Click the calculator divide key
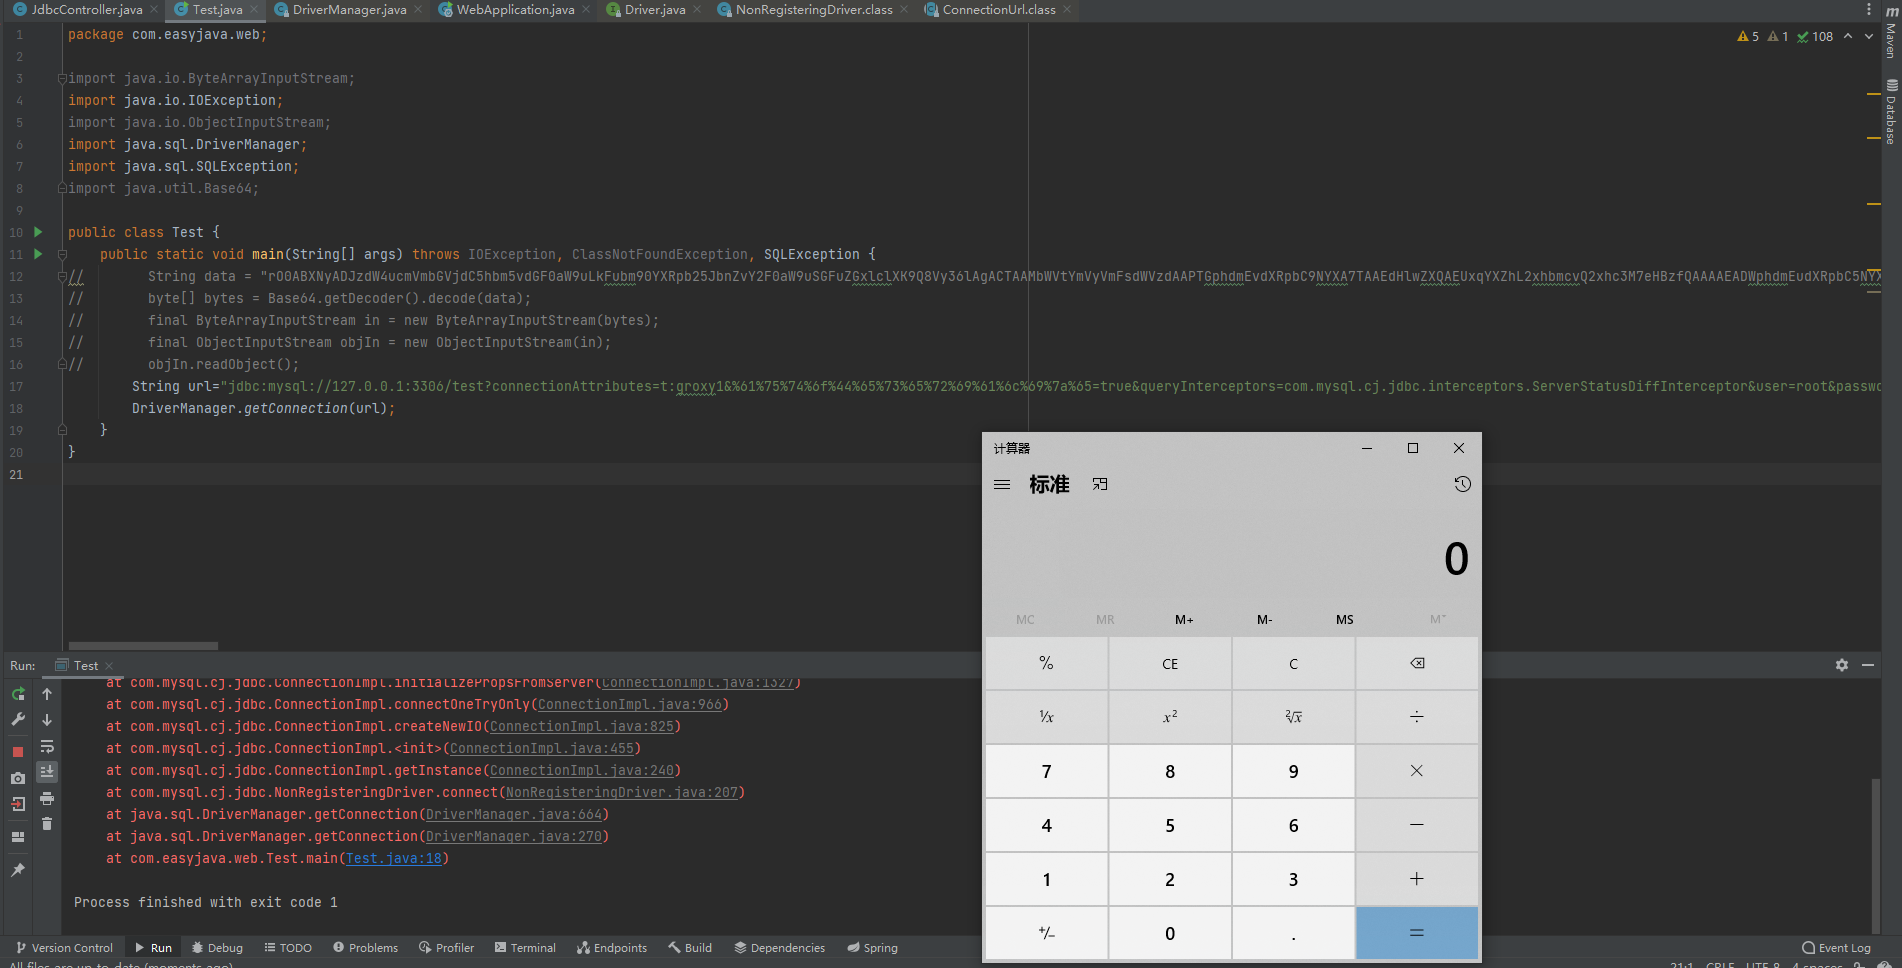Screen dimensions: 1902x968 coord(1417,717)
